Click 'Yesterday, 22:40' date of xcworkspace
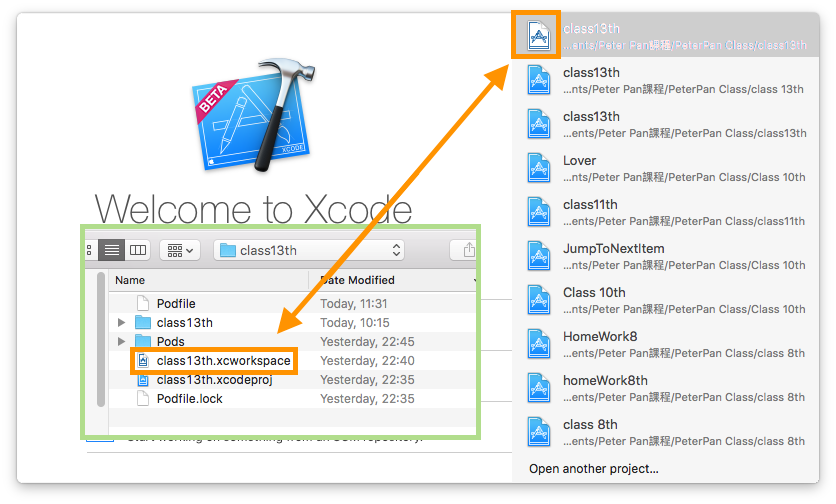The width and height of the screenshot is (836, 504). coord(367,361)
